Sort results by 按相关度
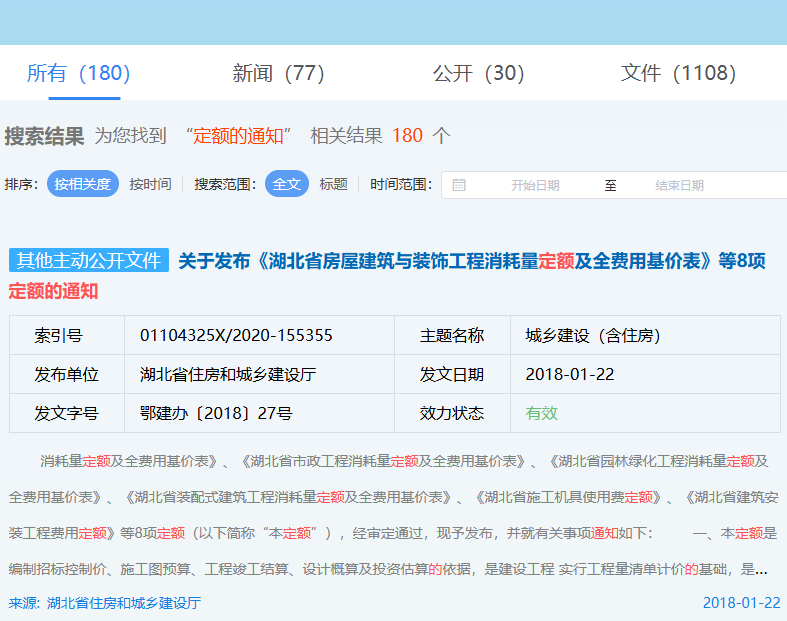787x621 pixels. click(x=83, y=184)
